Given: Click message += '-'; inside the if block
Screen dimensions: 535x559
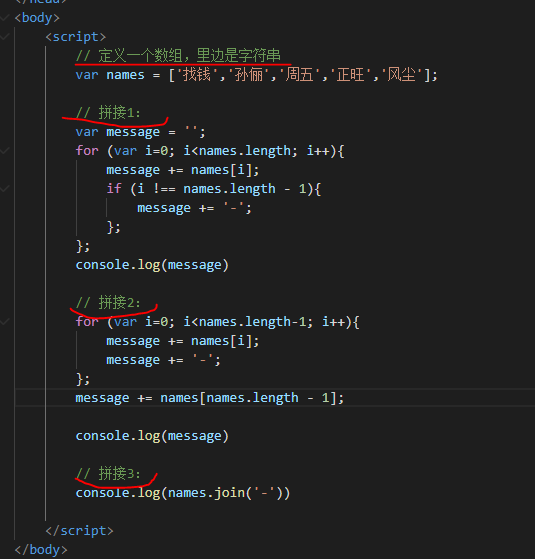Looking at the screenshot, I should (x=194, y=208).
